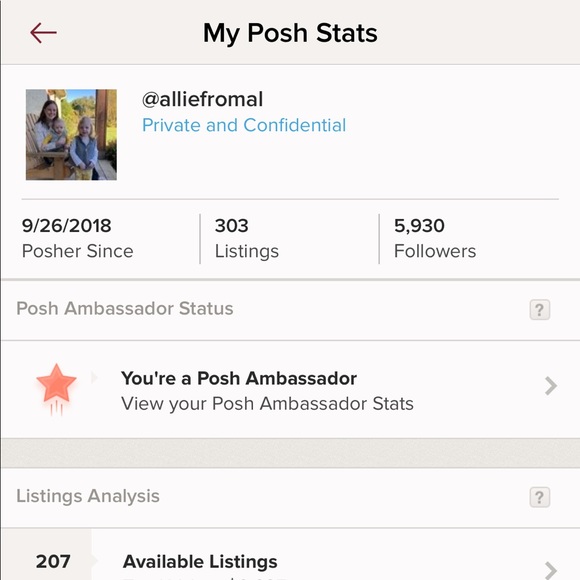This screenshot has height=580, width=580.
Task: Open the Available Listings row
Action: pyautogui.click(x=290, y=554)
